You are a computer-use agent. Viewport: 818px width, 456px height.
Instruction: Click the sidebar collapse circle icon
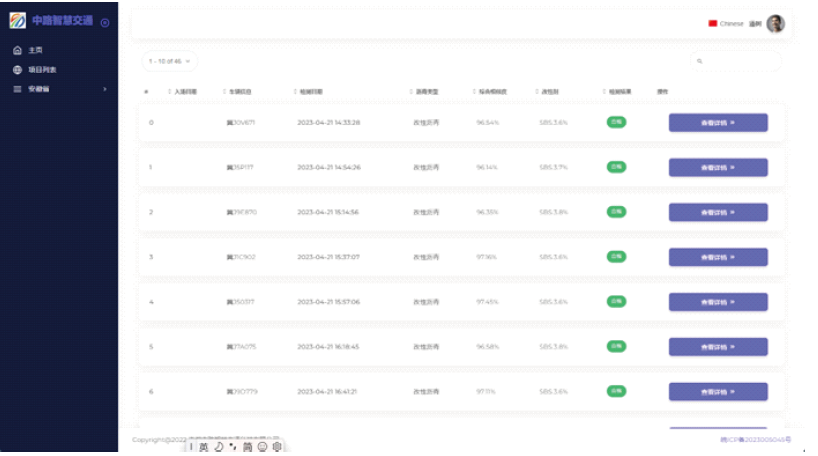point(105,23)
